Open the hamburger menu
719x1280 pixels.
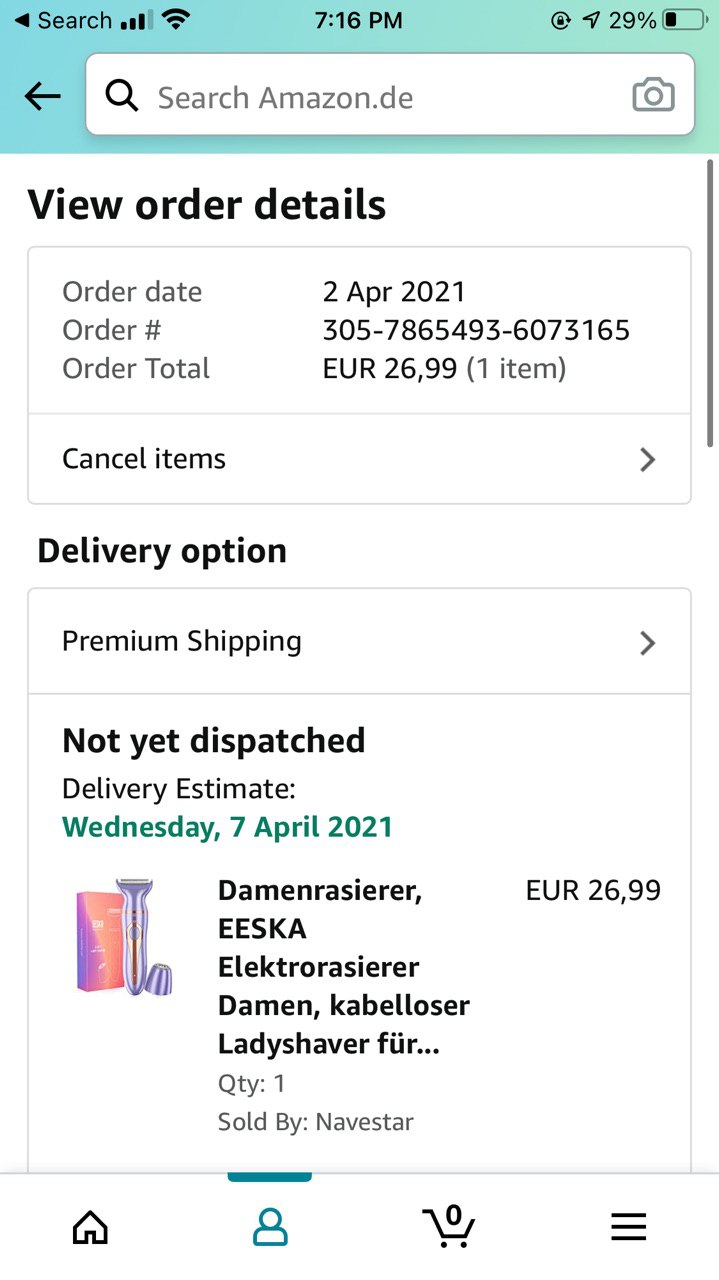(628, 1226)
